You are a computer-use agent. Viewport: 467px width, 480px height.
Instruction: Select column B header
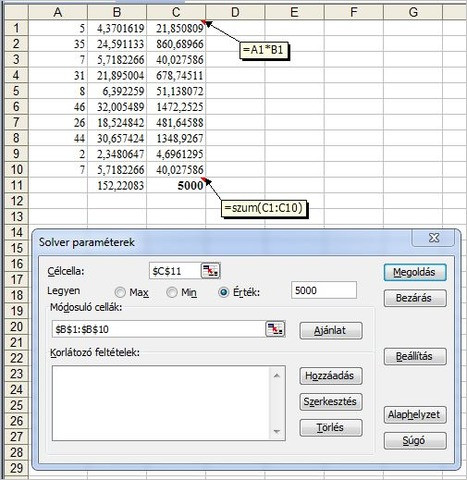click(x=117, y=12)
